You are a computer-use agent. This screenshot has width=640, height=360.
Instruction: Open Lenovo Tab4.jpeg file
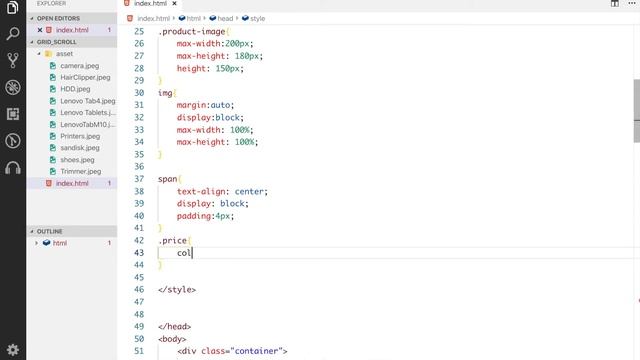(88, 101)
